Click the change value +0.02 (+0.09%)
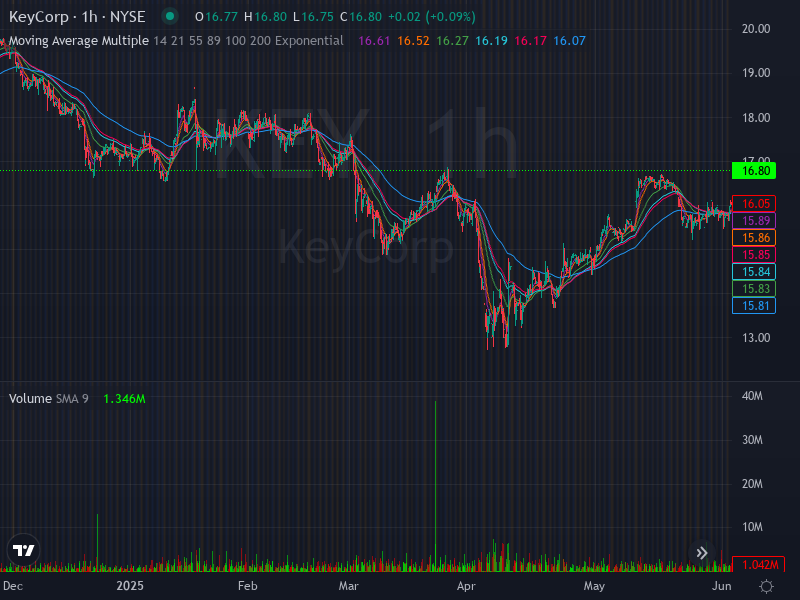 [432, 17]
